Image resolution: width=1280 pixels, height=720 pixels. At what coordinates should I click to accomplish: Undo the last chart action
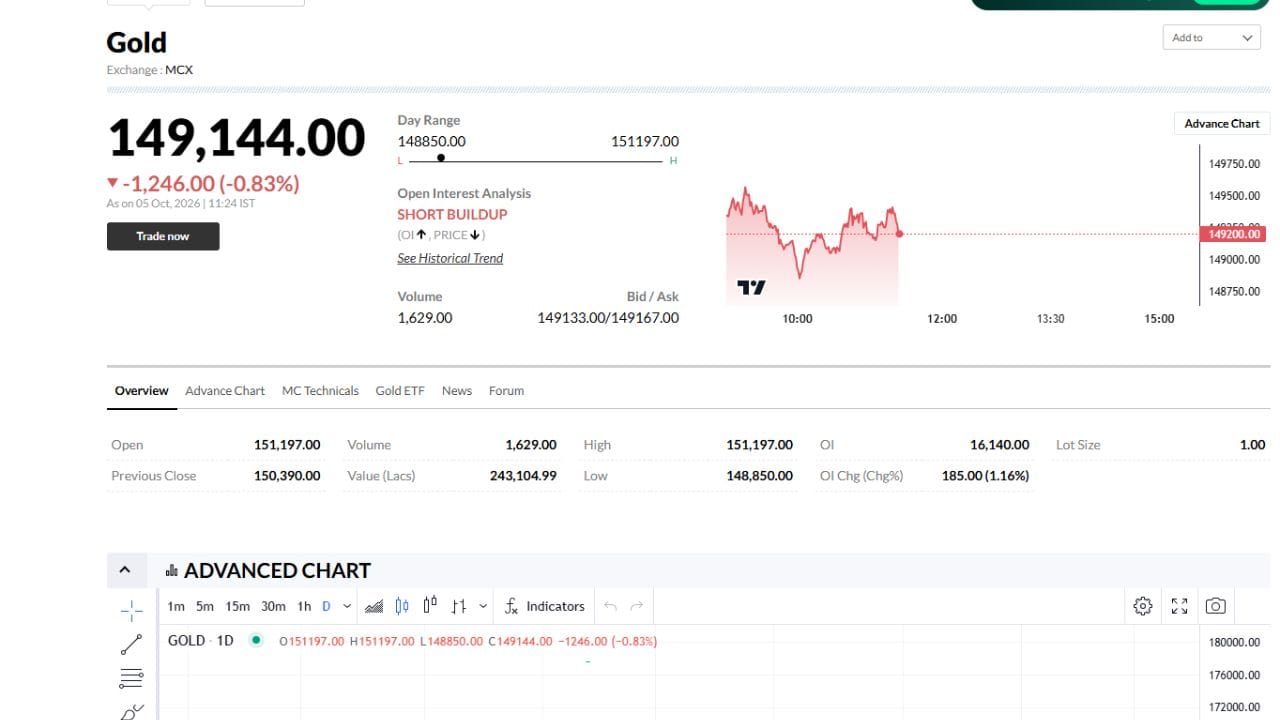(x=610, y=606)
